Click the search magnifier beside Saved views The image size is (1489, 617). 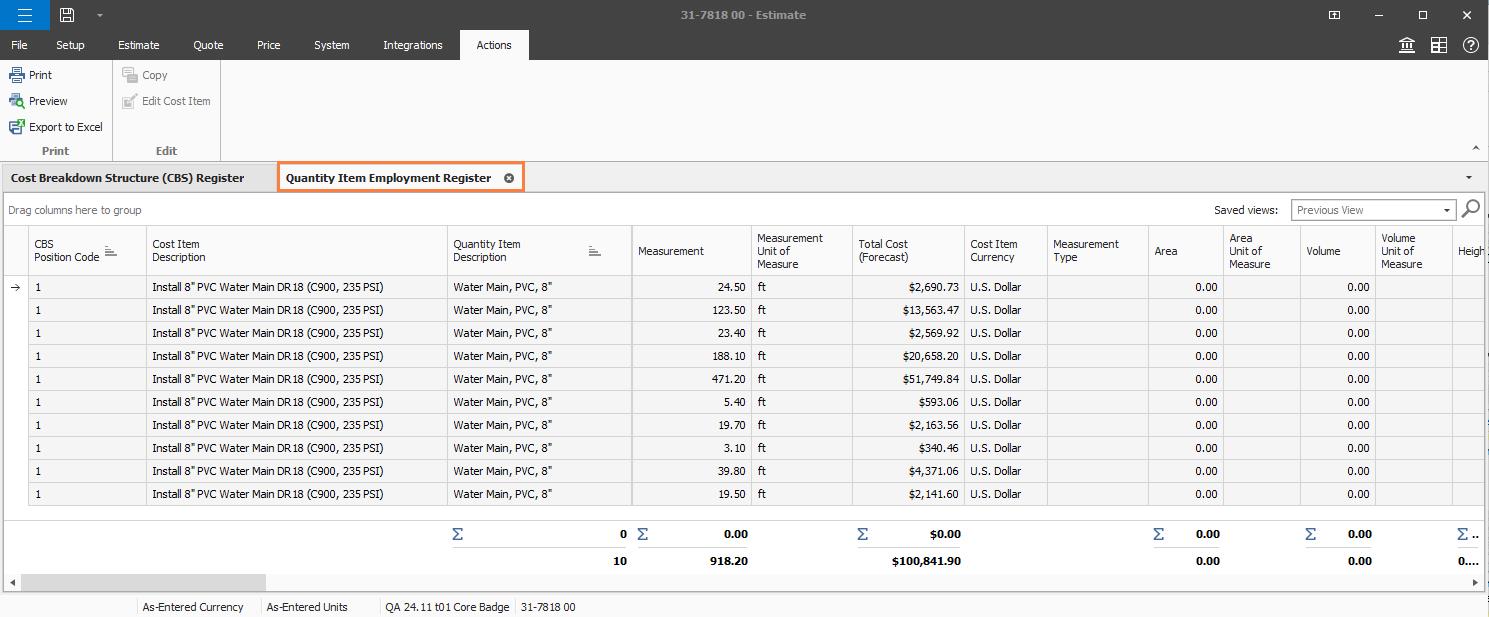1470,209
